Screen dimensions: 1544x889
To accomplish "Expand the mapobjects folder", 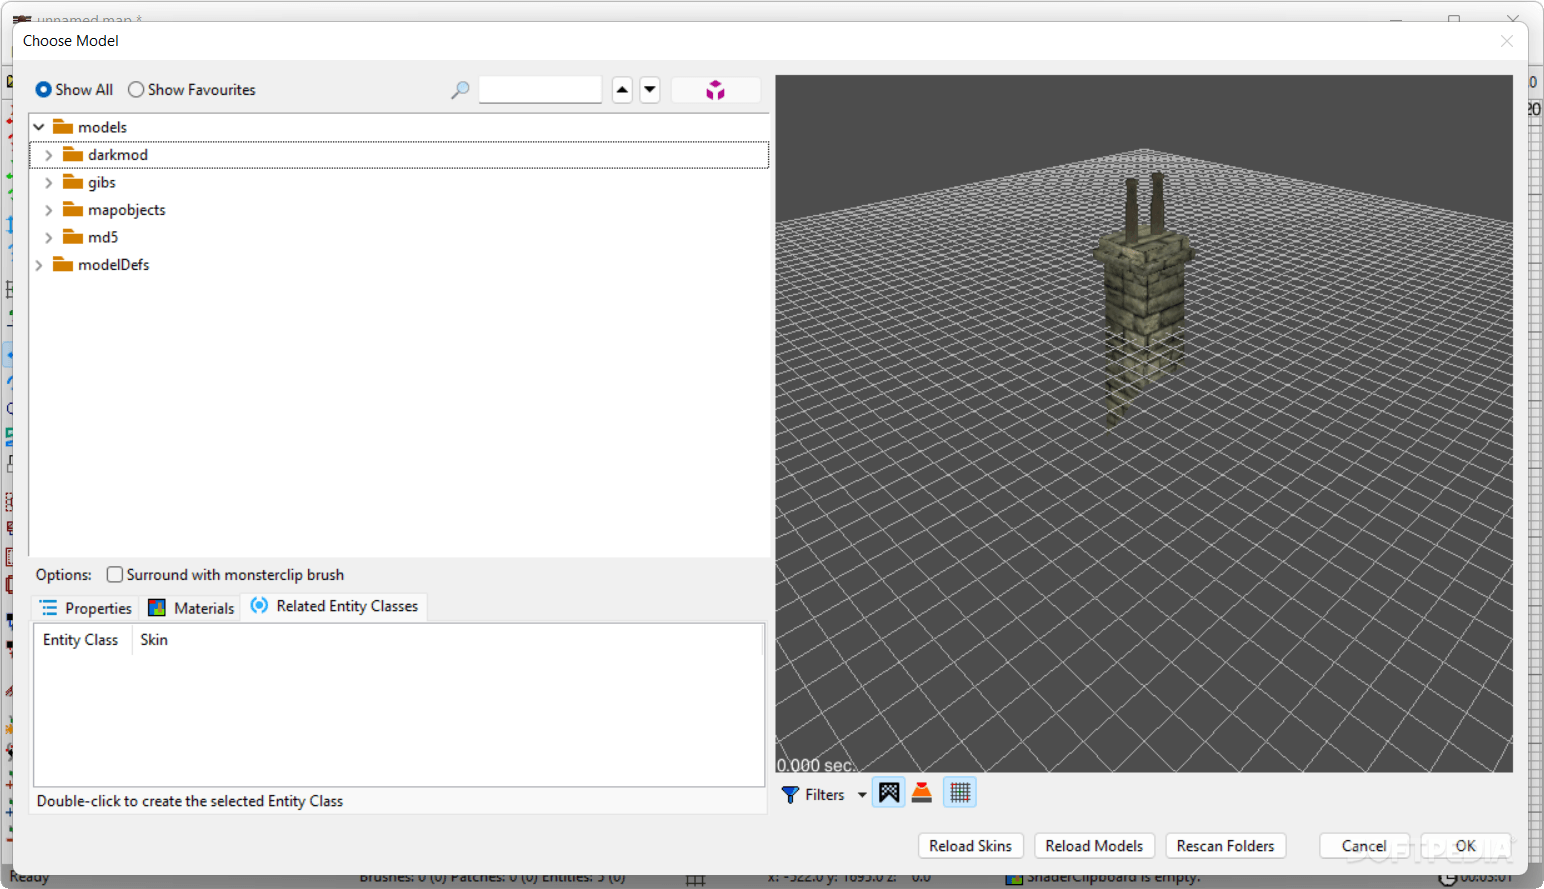I will click(x=48, y=210).
